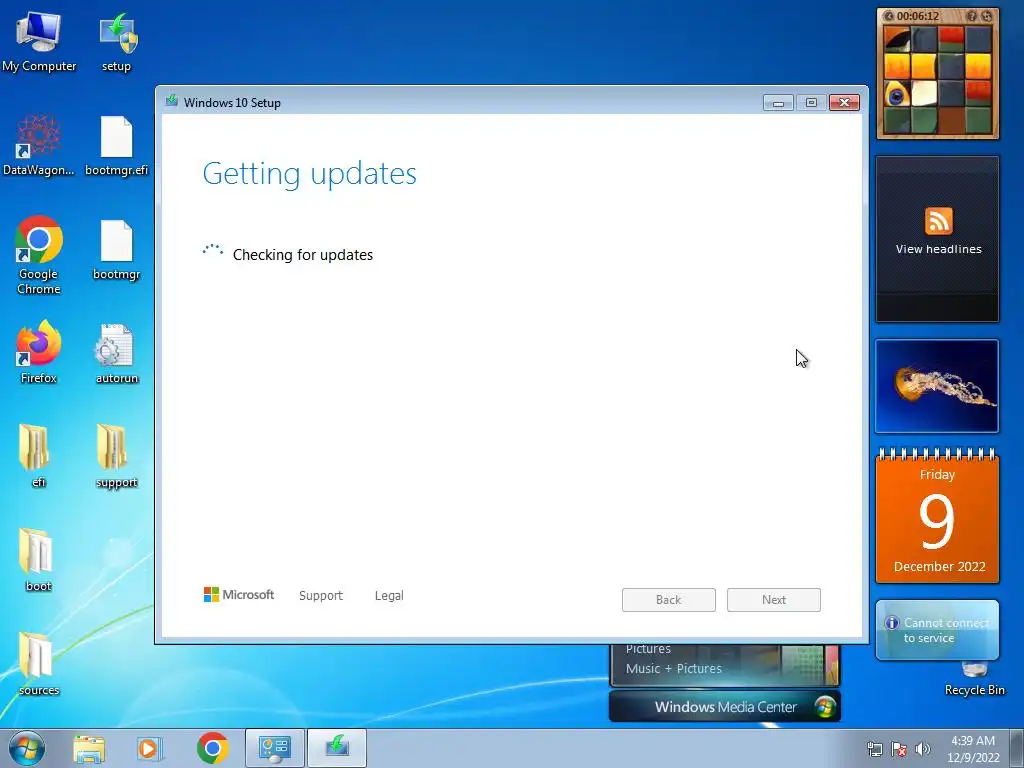Viewport: 1024px width, 768px height.
Task: Click the Windows 10 Setup title icon
Action: coord(172,101)
